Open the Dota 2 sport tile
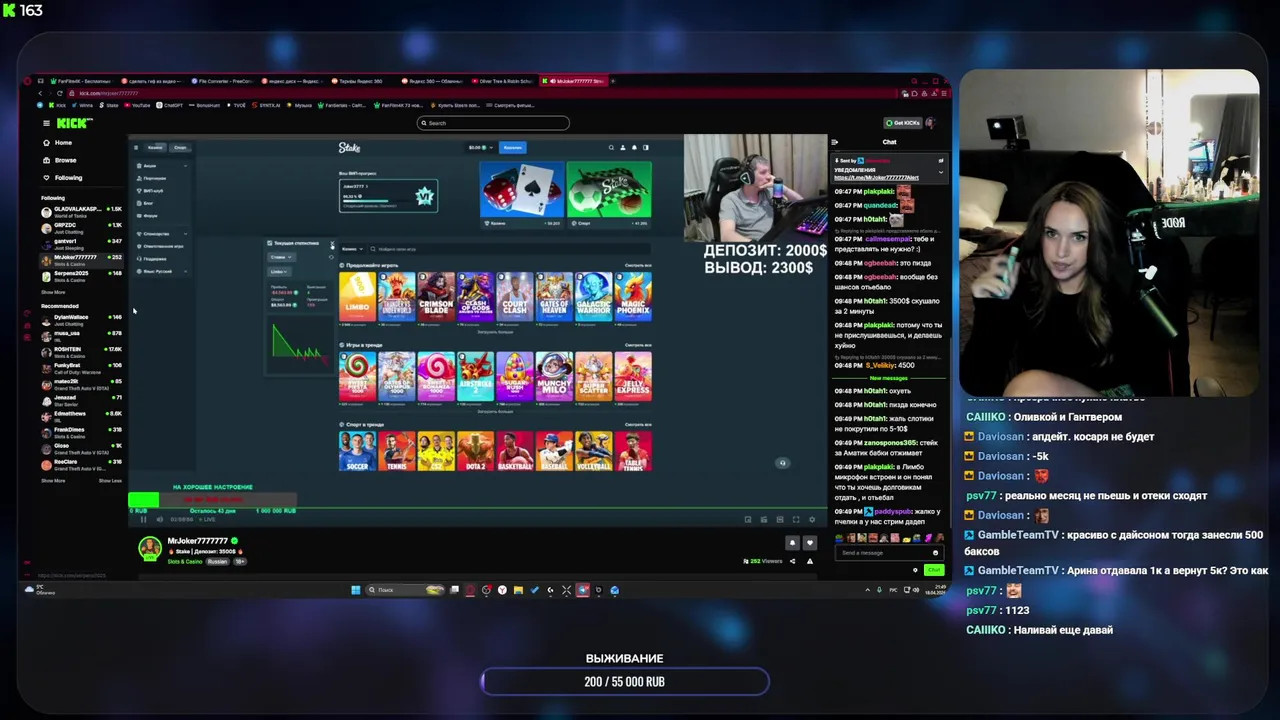Screen dimensions: 1280x720 tap(475, 451)
